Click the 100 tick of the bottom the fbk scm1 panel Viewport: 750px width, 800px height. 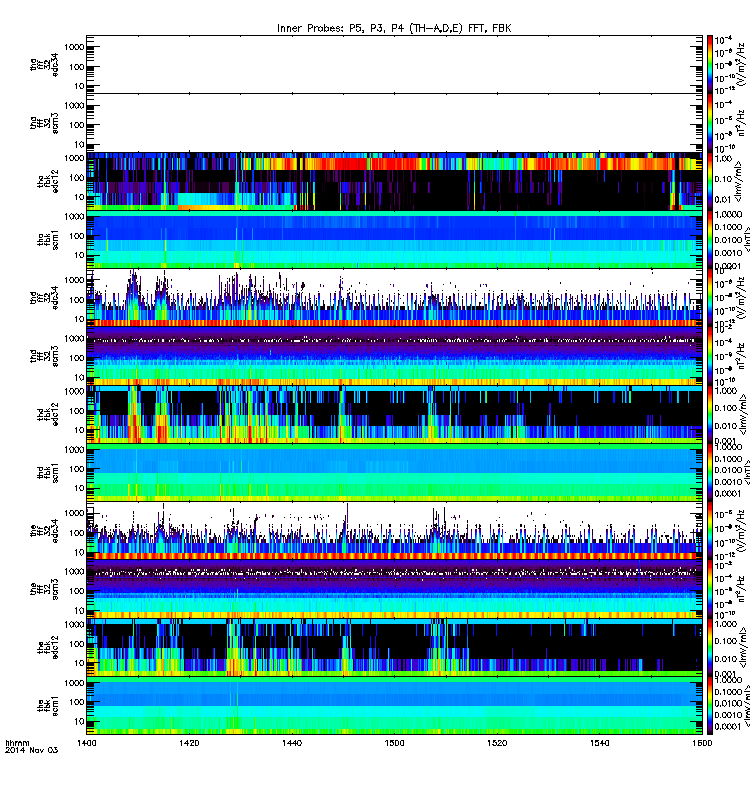[77, 702]
